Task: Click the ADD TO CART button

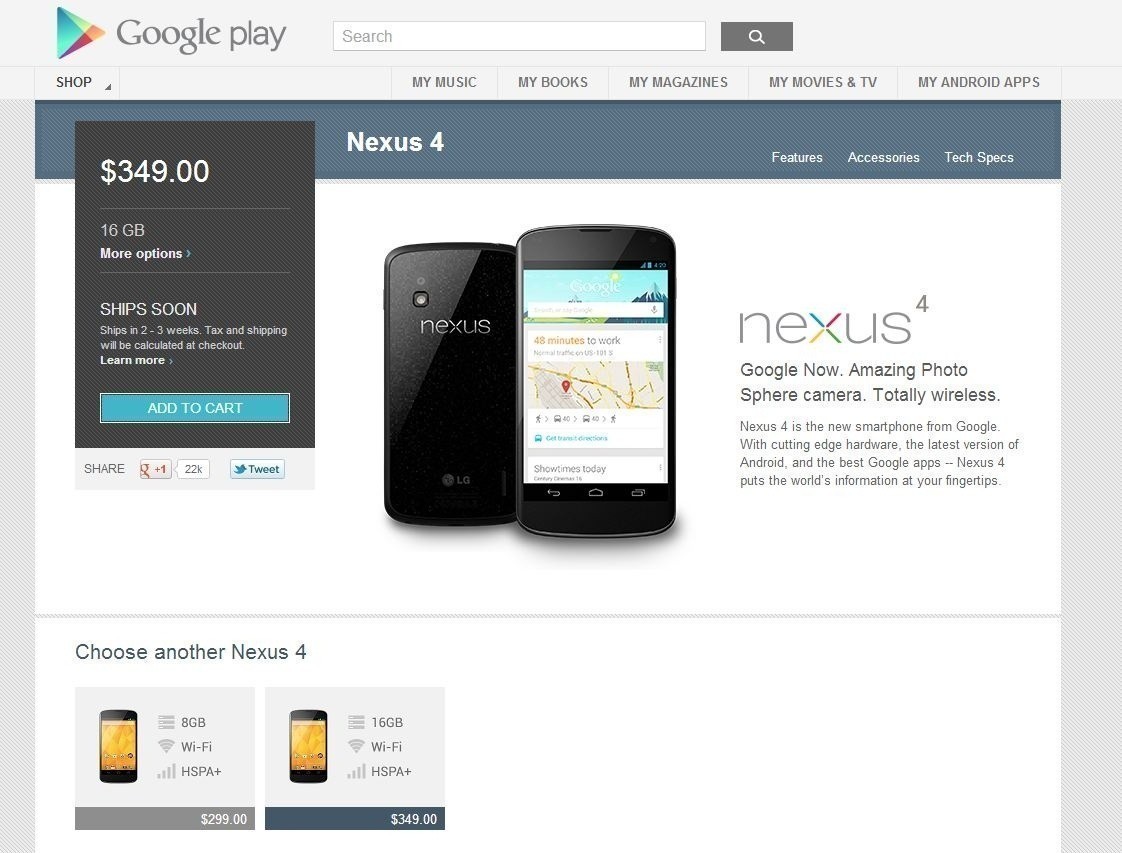Action: point(195,408)
